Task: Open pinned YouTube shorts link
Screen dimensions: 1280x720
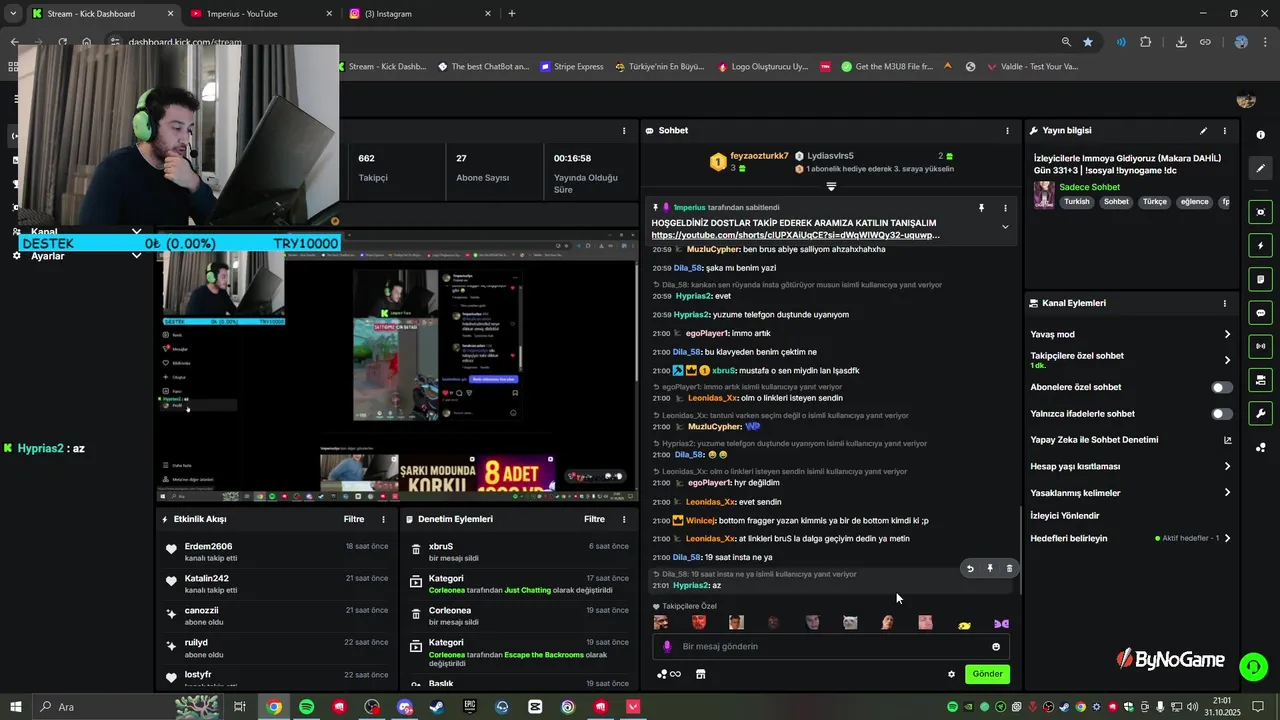Action: pyautogui.click(x=796, y=235)
